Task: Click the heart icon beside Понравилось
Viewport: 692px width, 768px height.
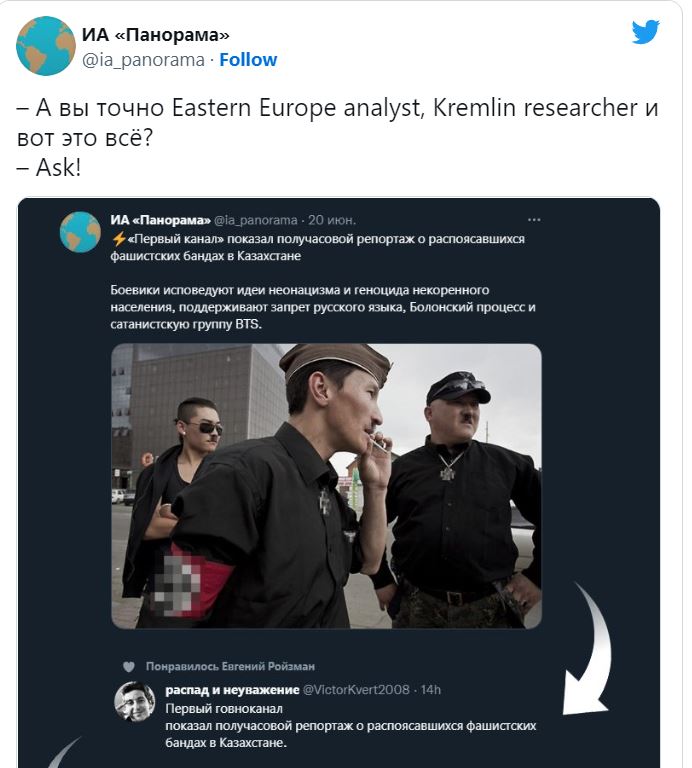Action: [129, 667]
